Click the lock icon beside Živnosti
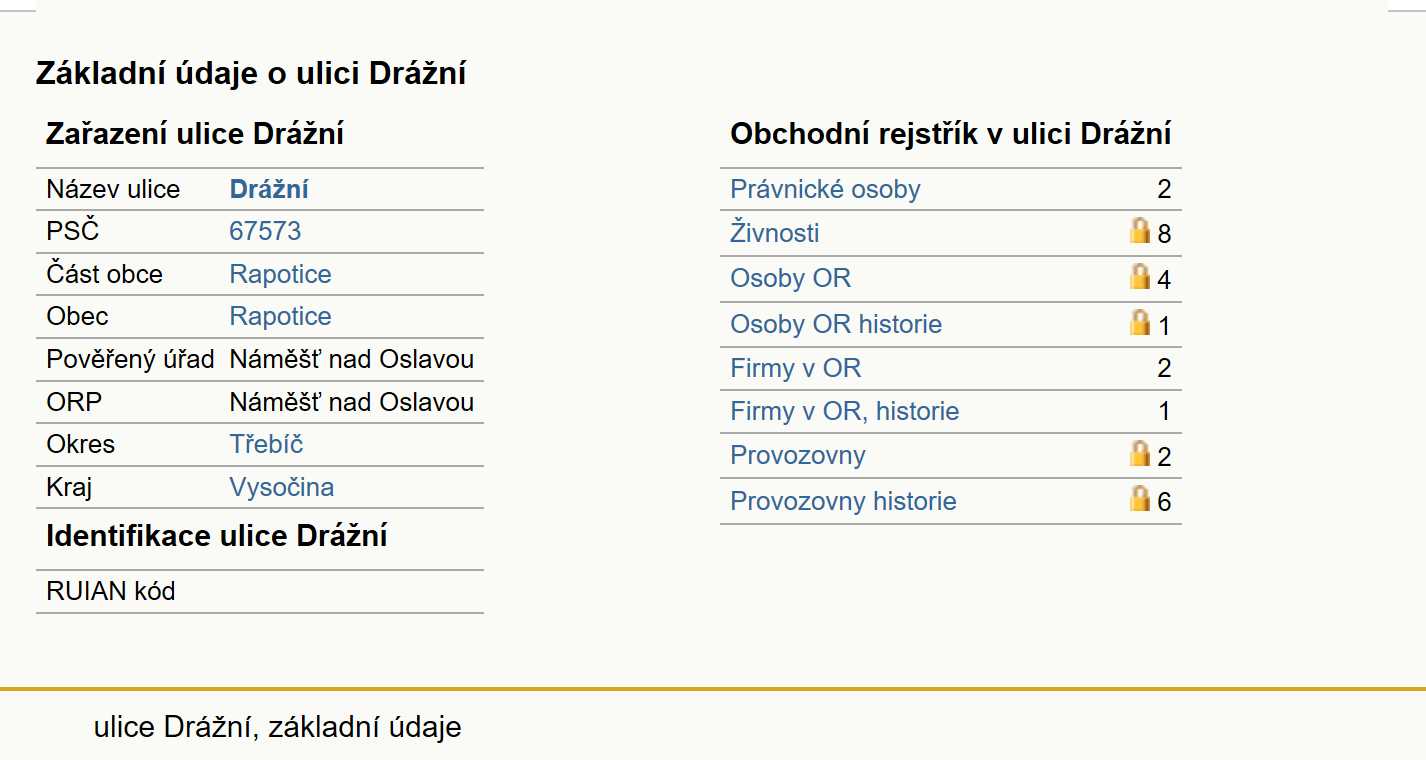The height and width of the screenshot is (760, 1426). coord(1140,232)
